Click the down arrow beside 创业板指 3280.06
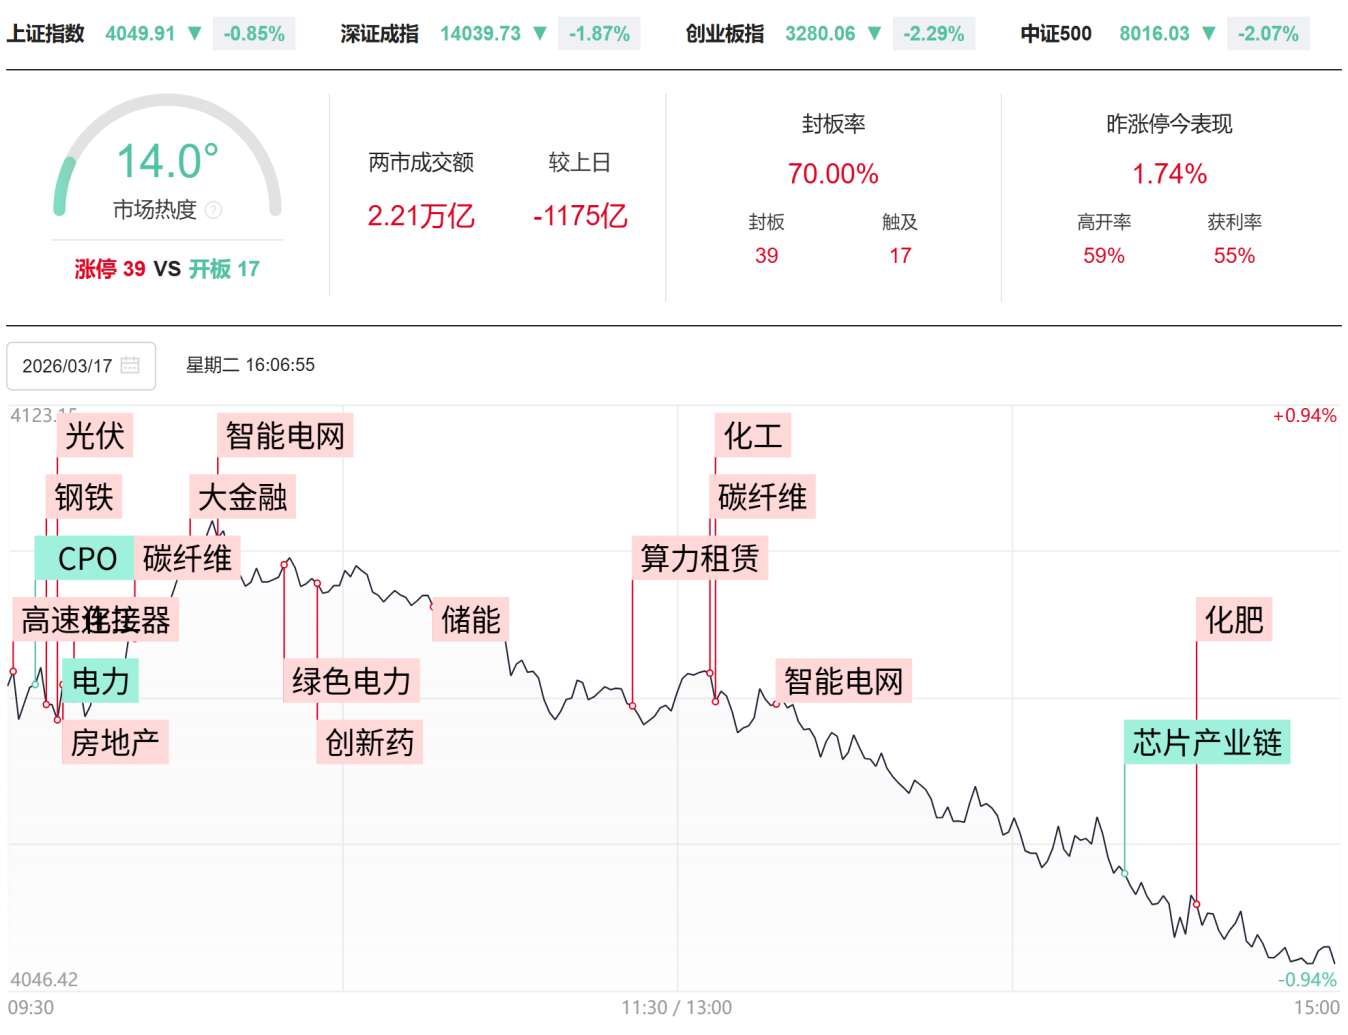The image size is (1348, 1035). (875, 34)
